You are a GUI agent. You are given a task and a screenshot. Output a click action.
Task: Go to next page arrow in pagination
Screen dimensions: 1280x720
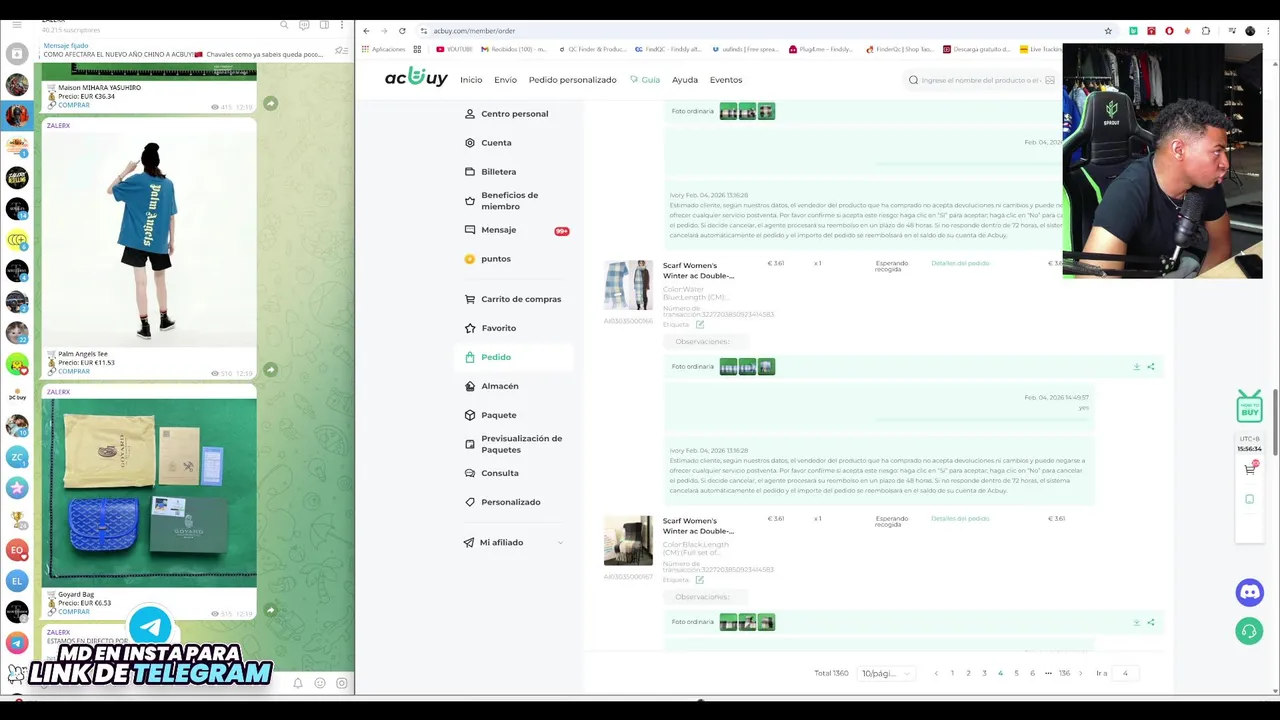pyautogui.click(x=1080, y=673)
